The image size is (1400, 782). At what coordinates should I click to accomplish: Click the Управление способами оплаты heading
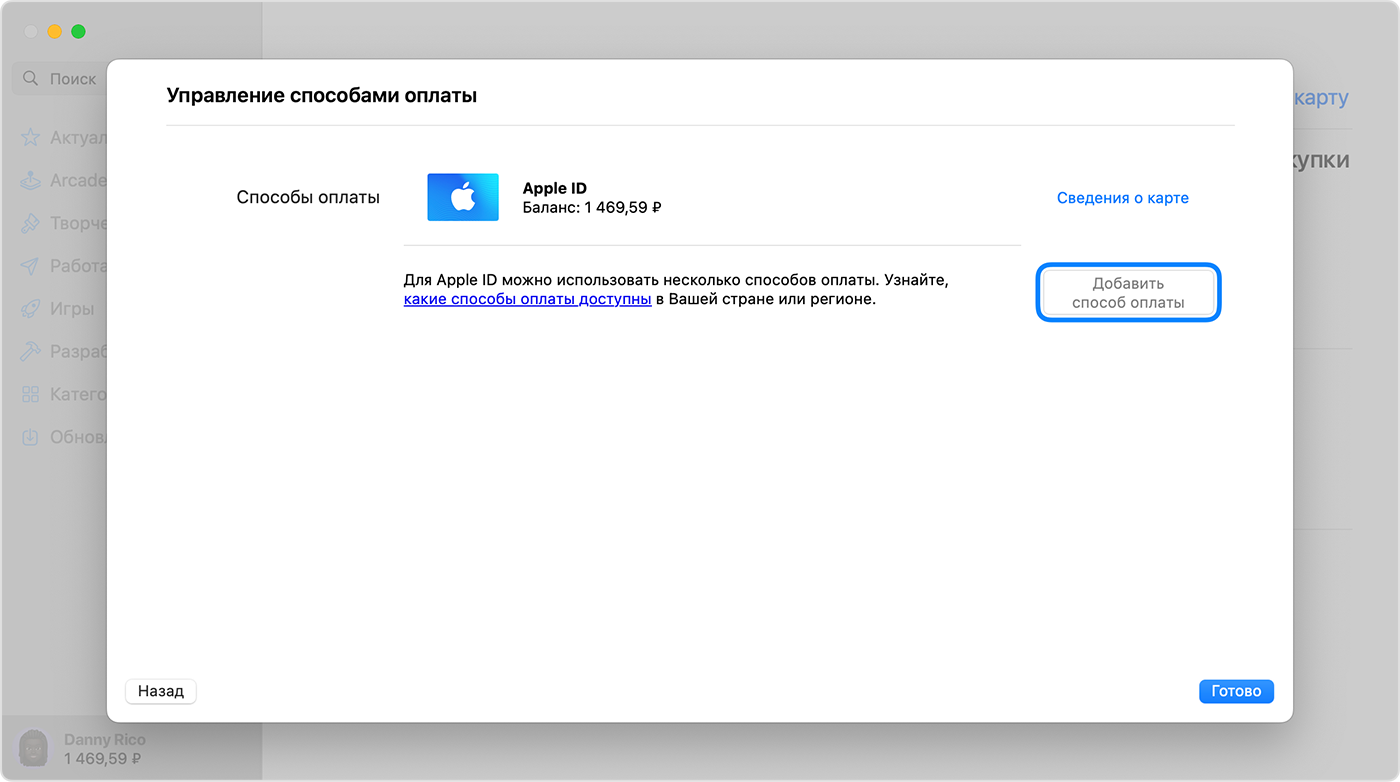[x=321, y=96]
